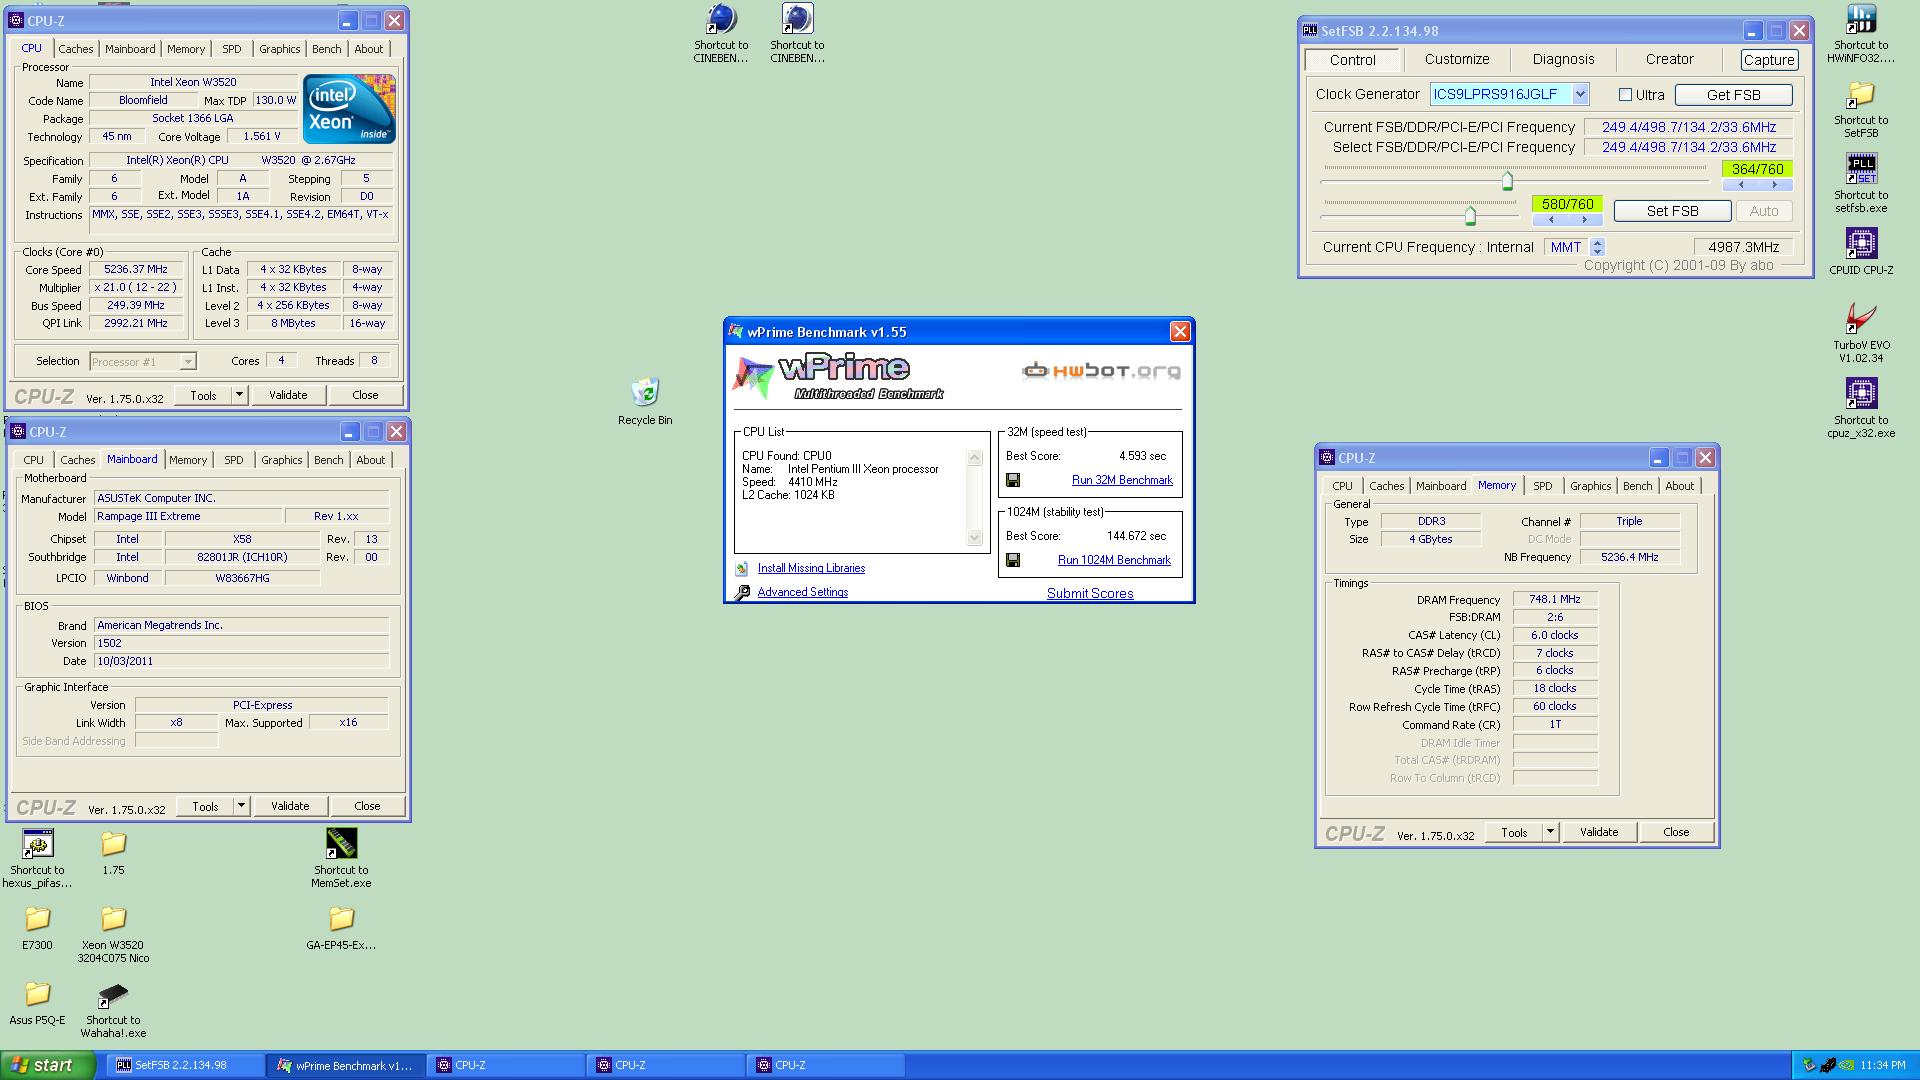Click save icon for 1024M score
Screen dimensions: 1920x1080
(x=1013, y=560)
